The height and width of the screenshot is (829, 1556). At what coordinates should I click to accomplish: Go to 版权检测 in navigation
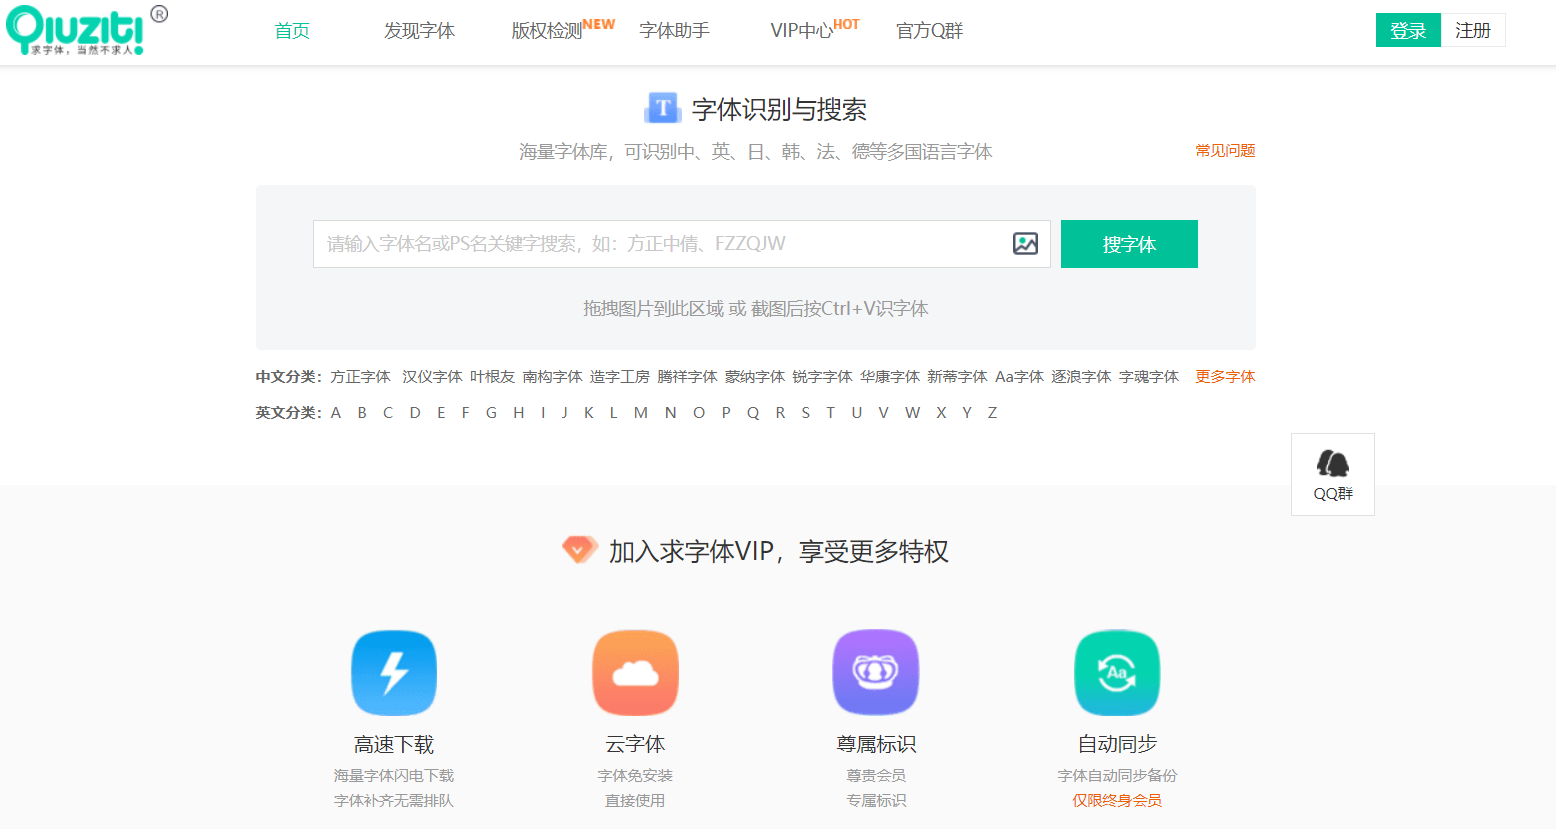pyautogui.click(x=546, y=31)
